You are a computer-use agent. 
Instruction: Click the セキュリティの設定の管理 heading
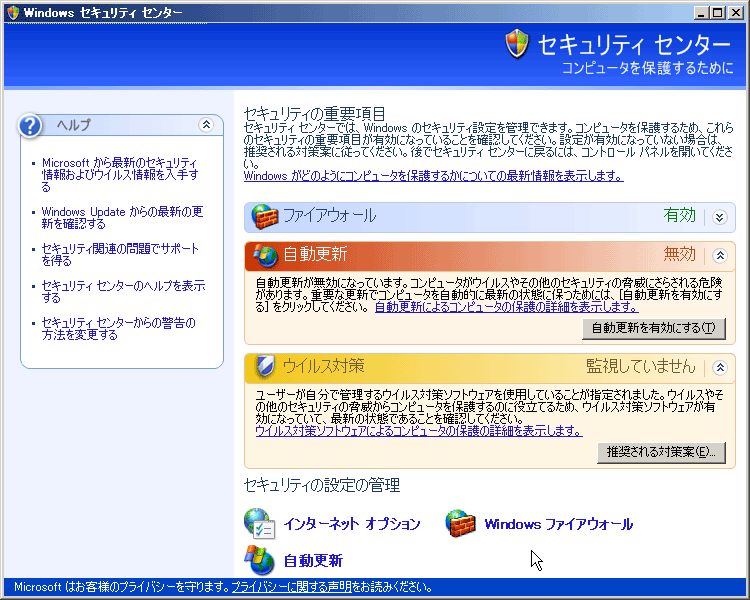(x=322, y=485)
